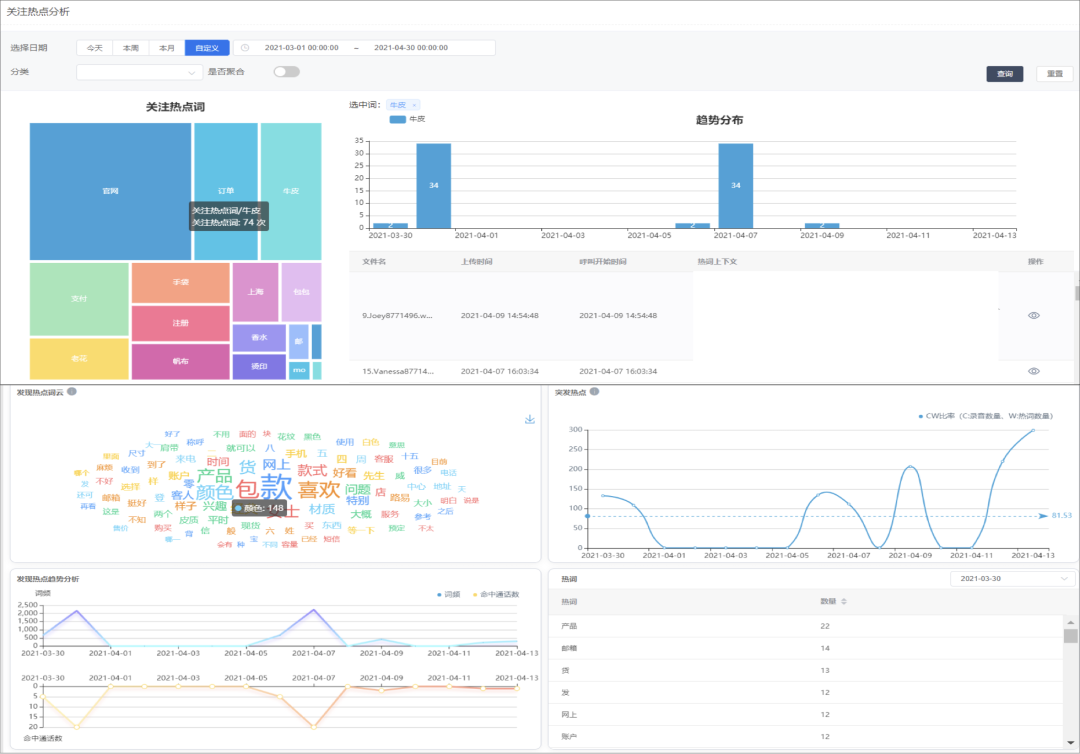Click the help icon next to 突发热点
This screenshot has width=1080, height=754.
tap(594, 392)
